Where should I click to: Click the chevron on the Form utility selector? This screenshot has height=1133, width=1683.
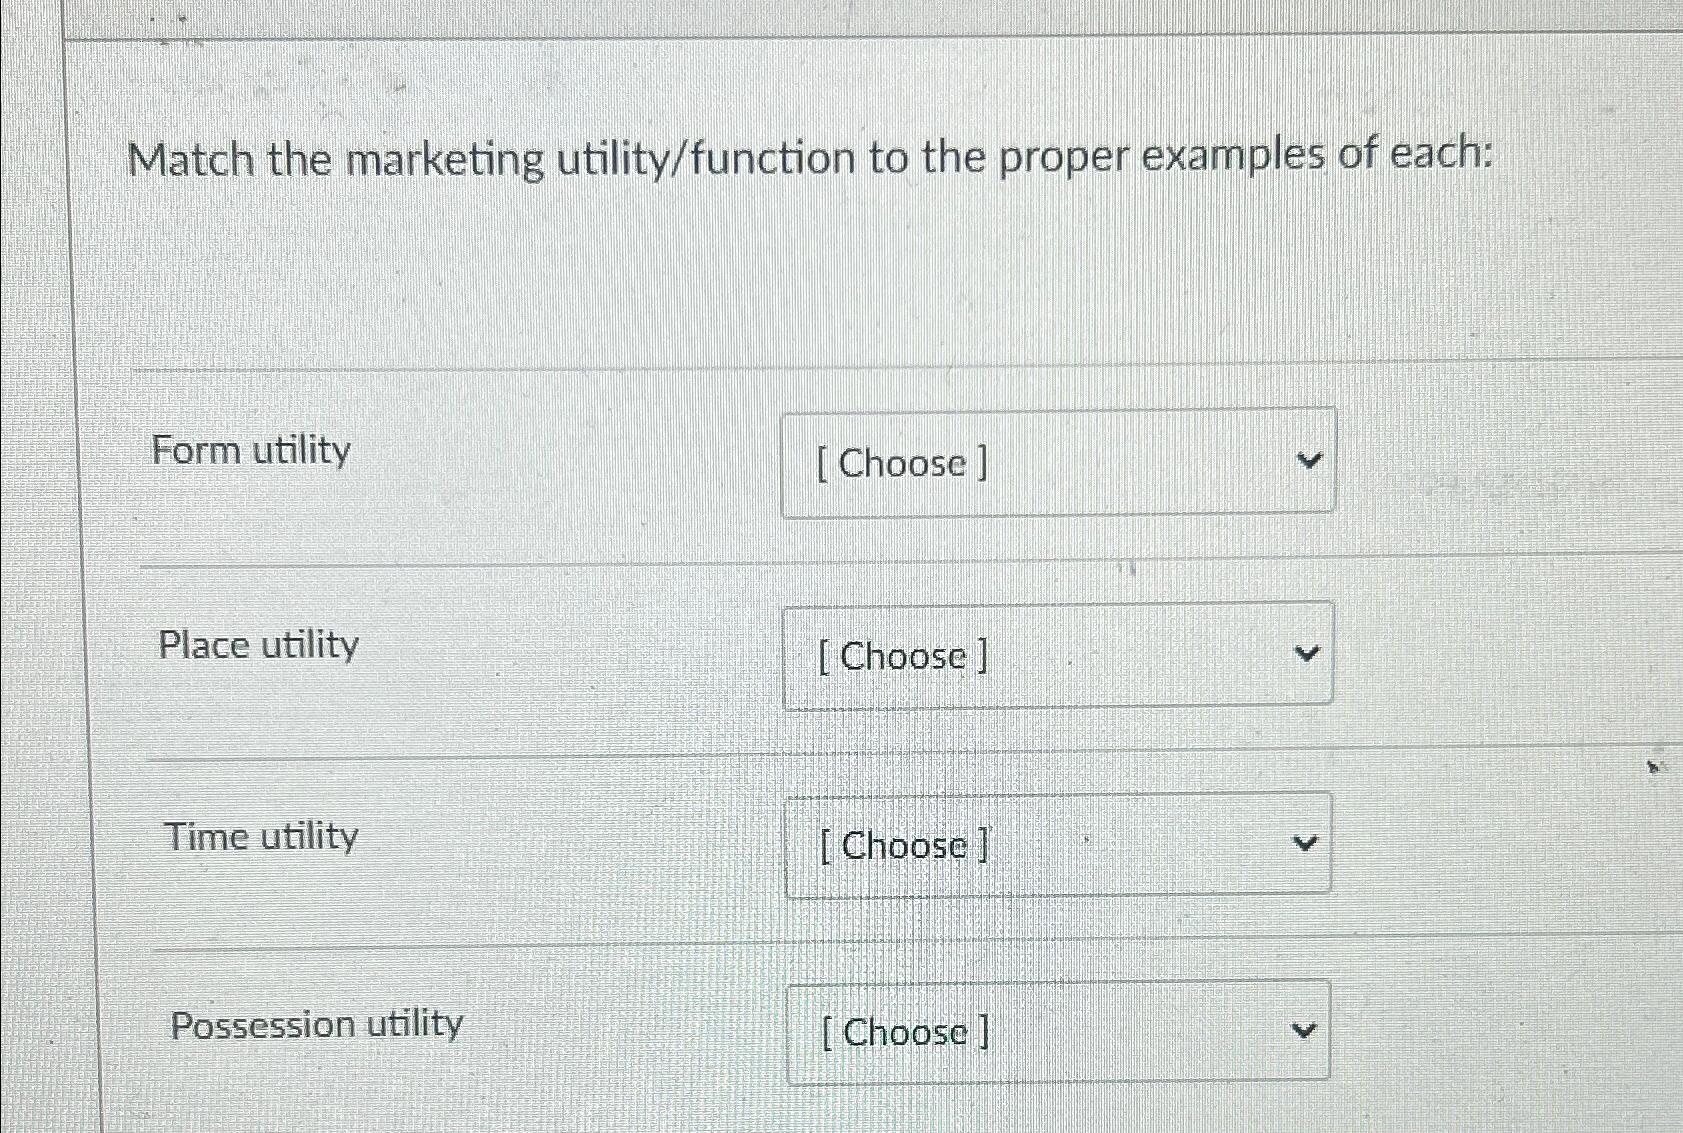[x=1306, y=461]
